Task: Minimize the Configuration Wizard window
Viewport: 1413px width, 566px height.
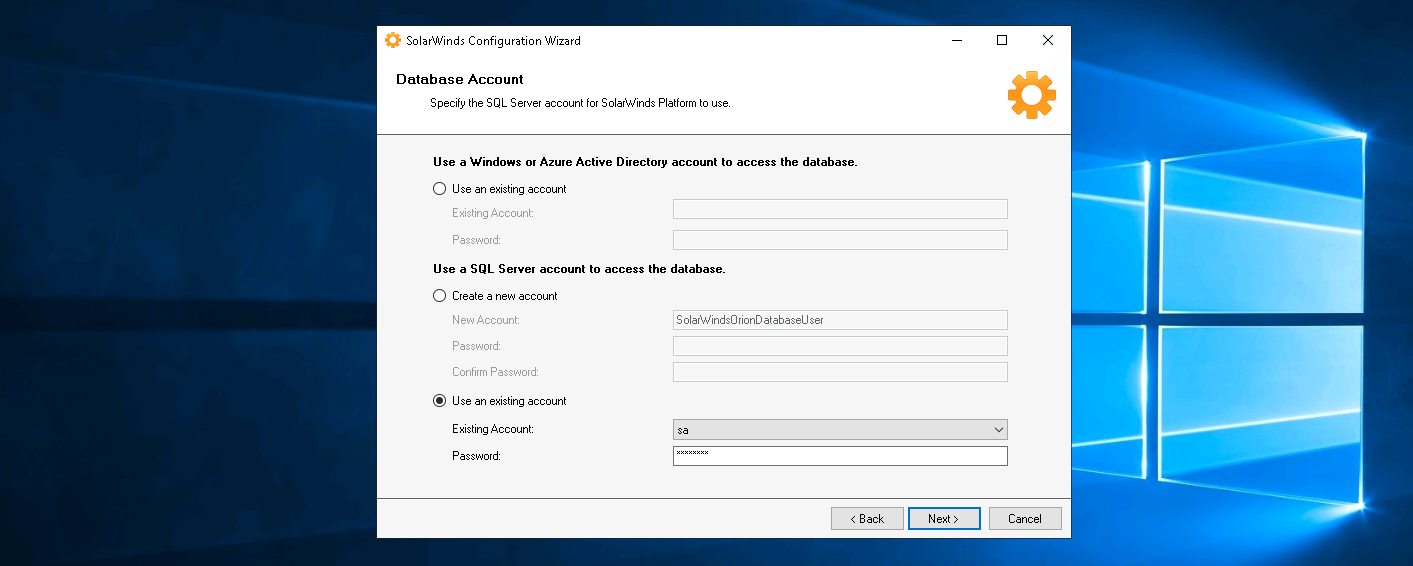Action: (x=956, y=41)
